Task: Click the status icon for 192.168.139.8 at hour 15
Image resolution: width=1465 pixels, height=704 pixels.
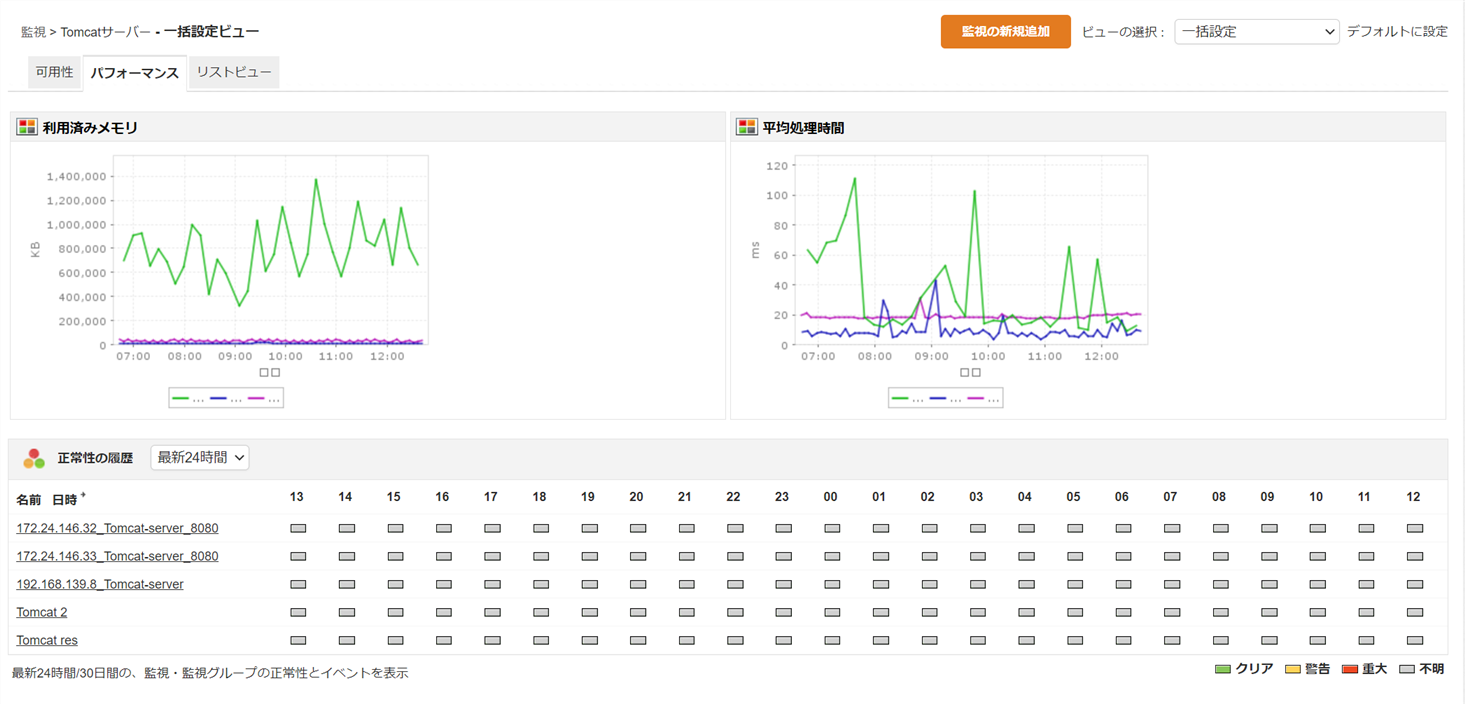Action: point(395,584)
